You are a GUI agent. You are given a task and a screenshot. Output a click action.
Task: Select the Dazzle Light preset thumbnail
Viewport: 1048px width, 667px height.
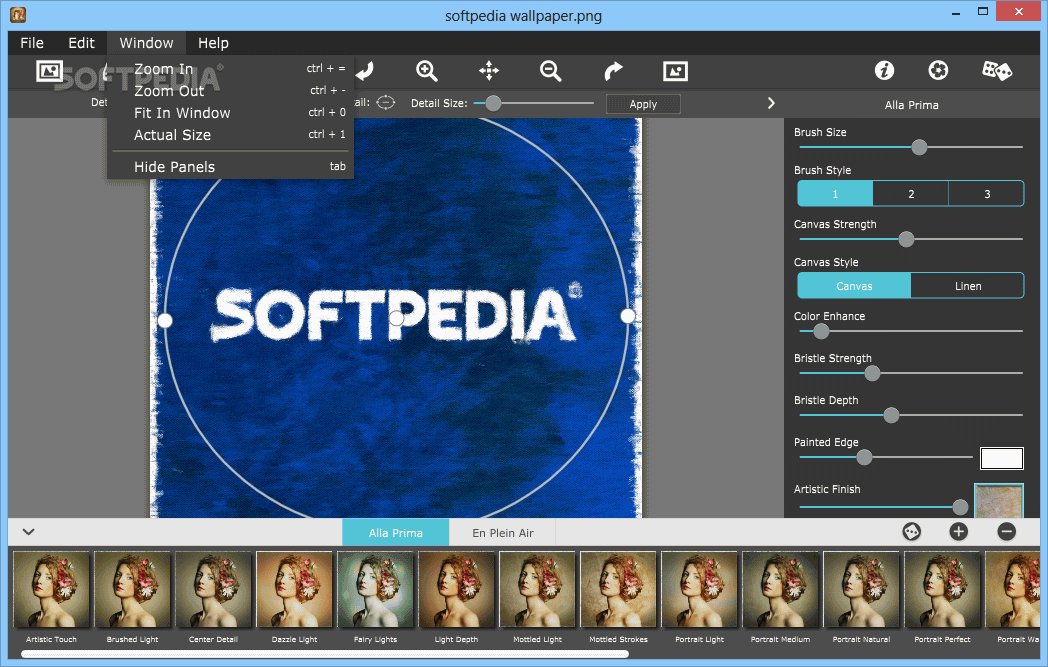pos(294,590)
